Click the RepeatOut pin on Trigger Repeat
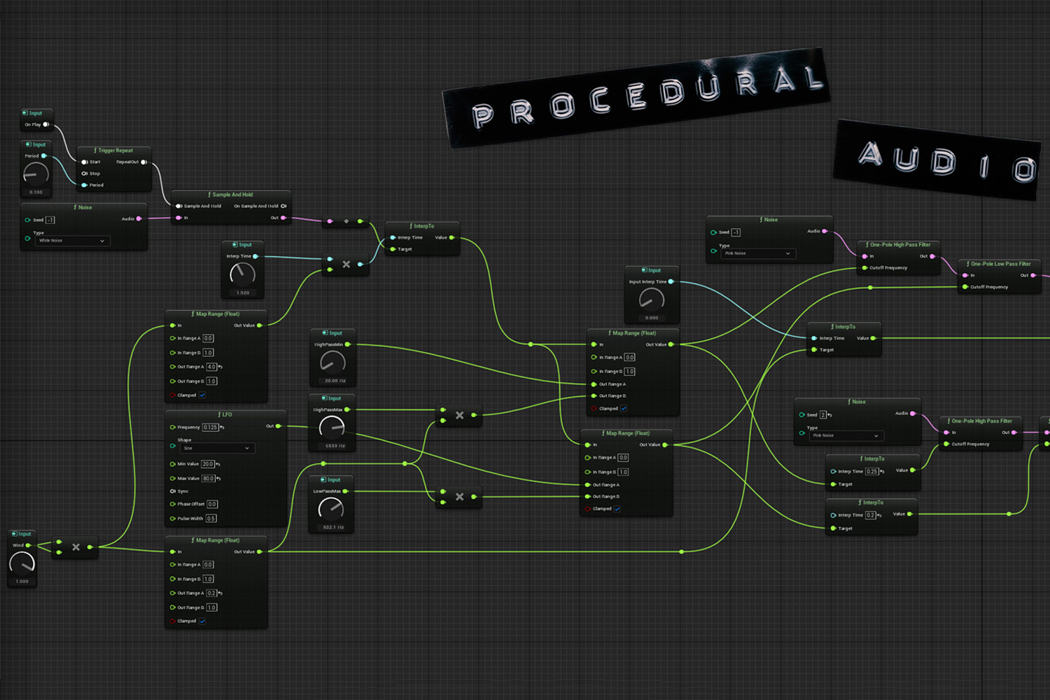Image resolution: width=1050 pixels, height=700 pixels. click(144, 162)
